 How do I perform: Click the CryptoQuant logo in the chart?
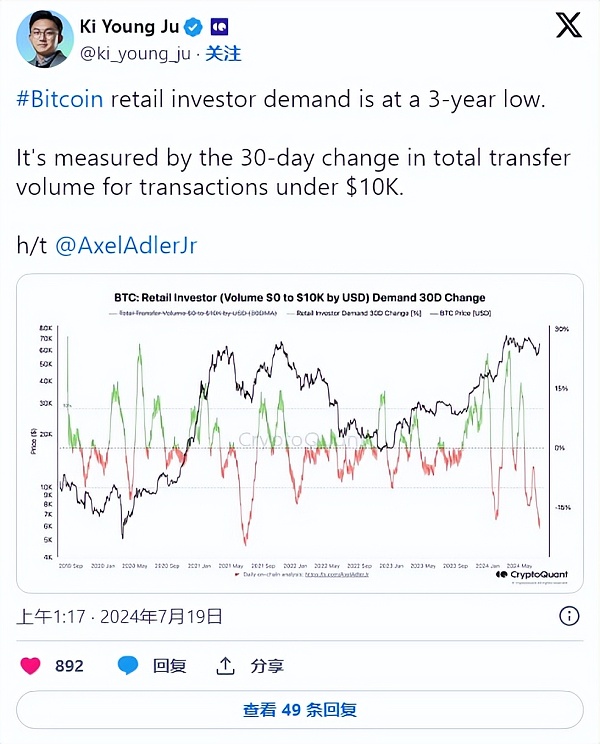pos(531,574)
